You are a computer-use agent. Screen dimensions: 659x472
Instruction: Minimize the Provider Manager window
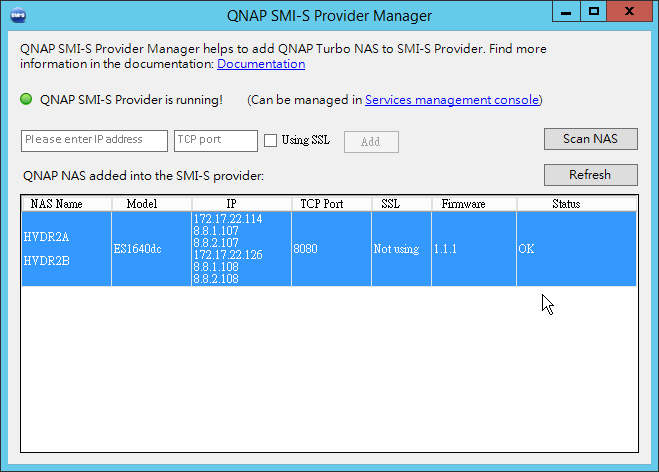coord(566,12)
